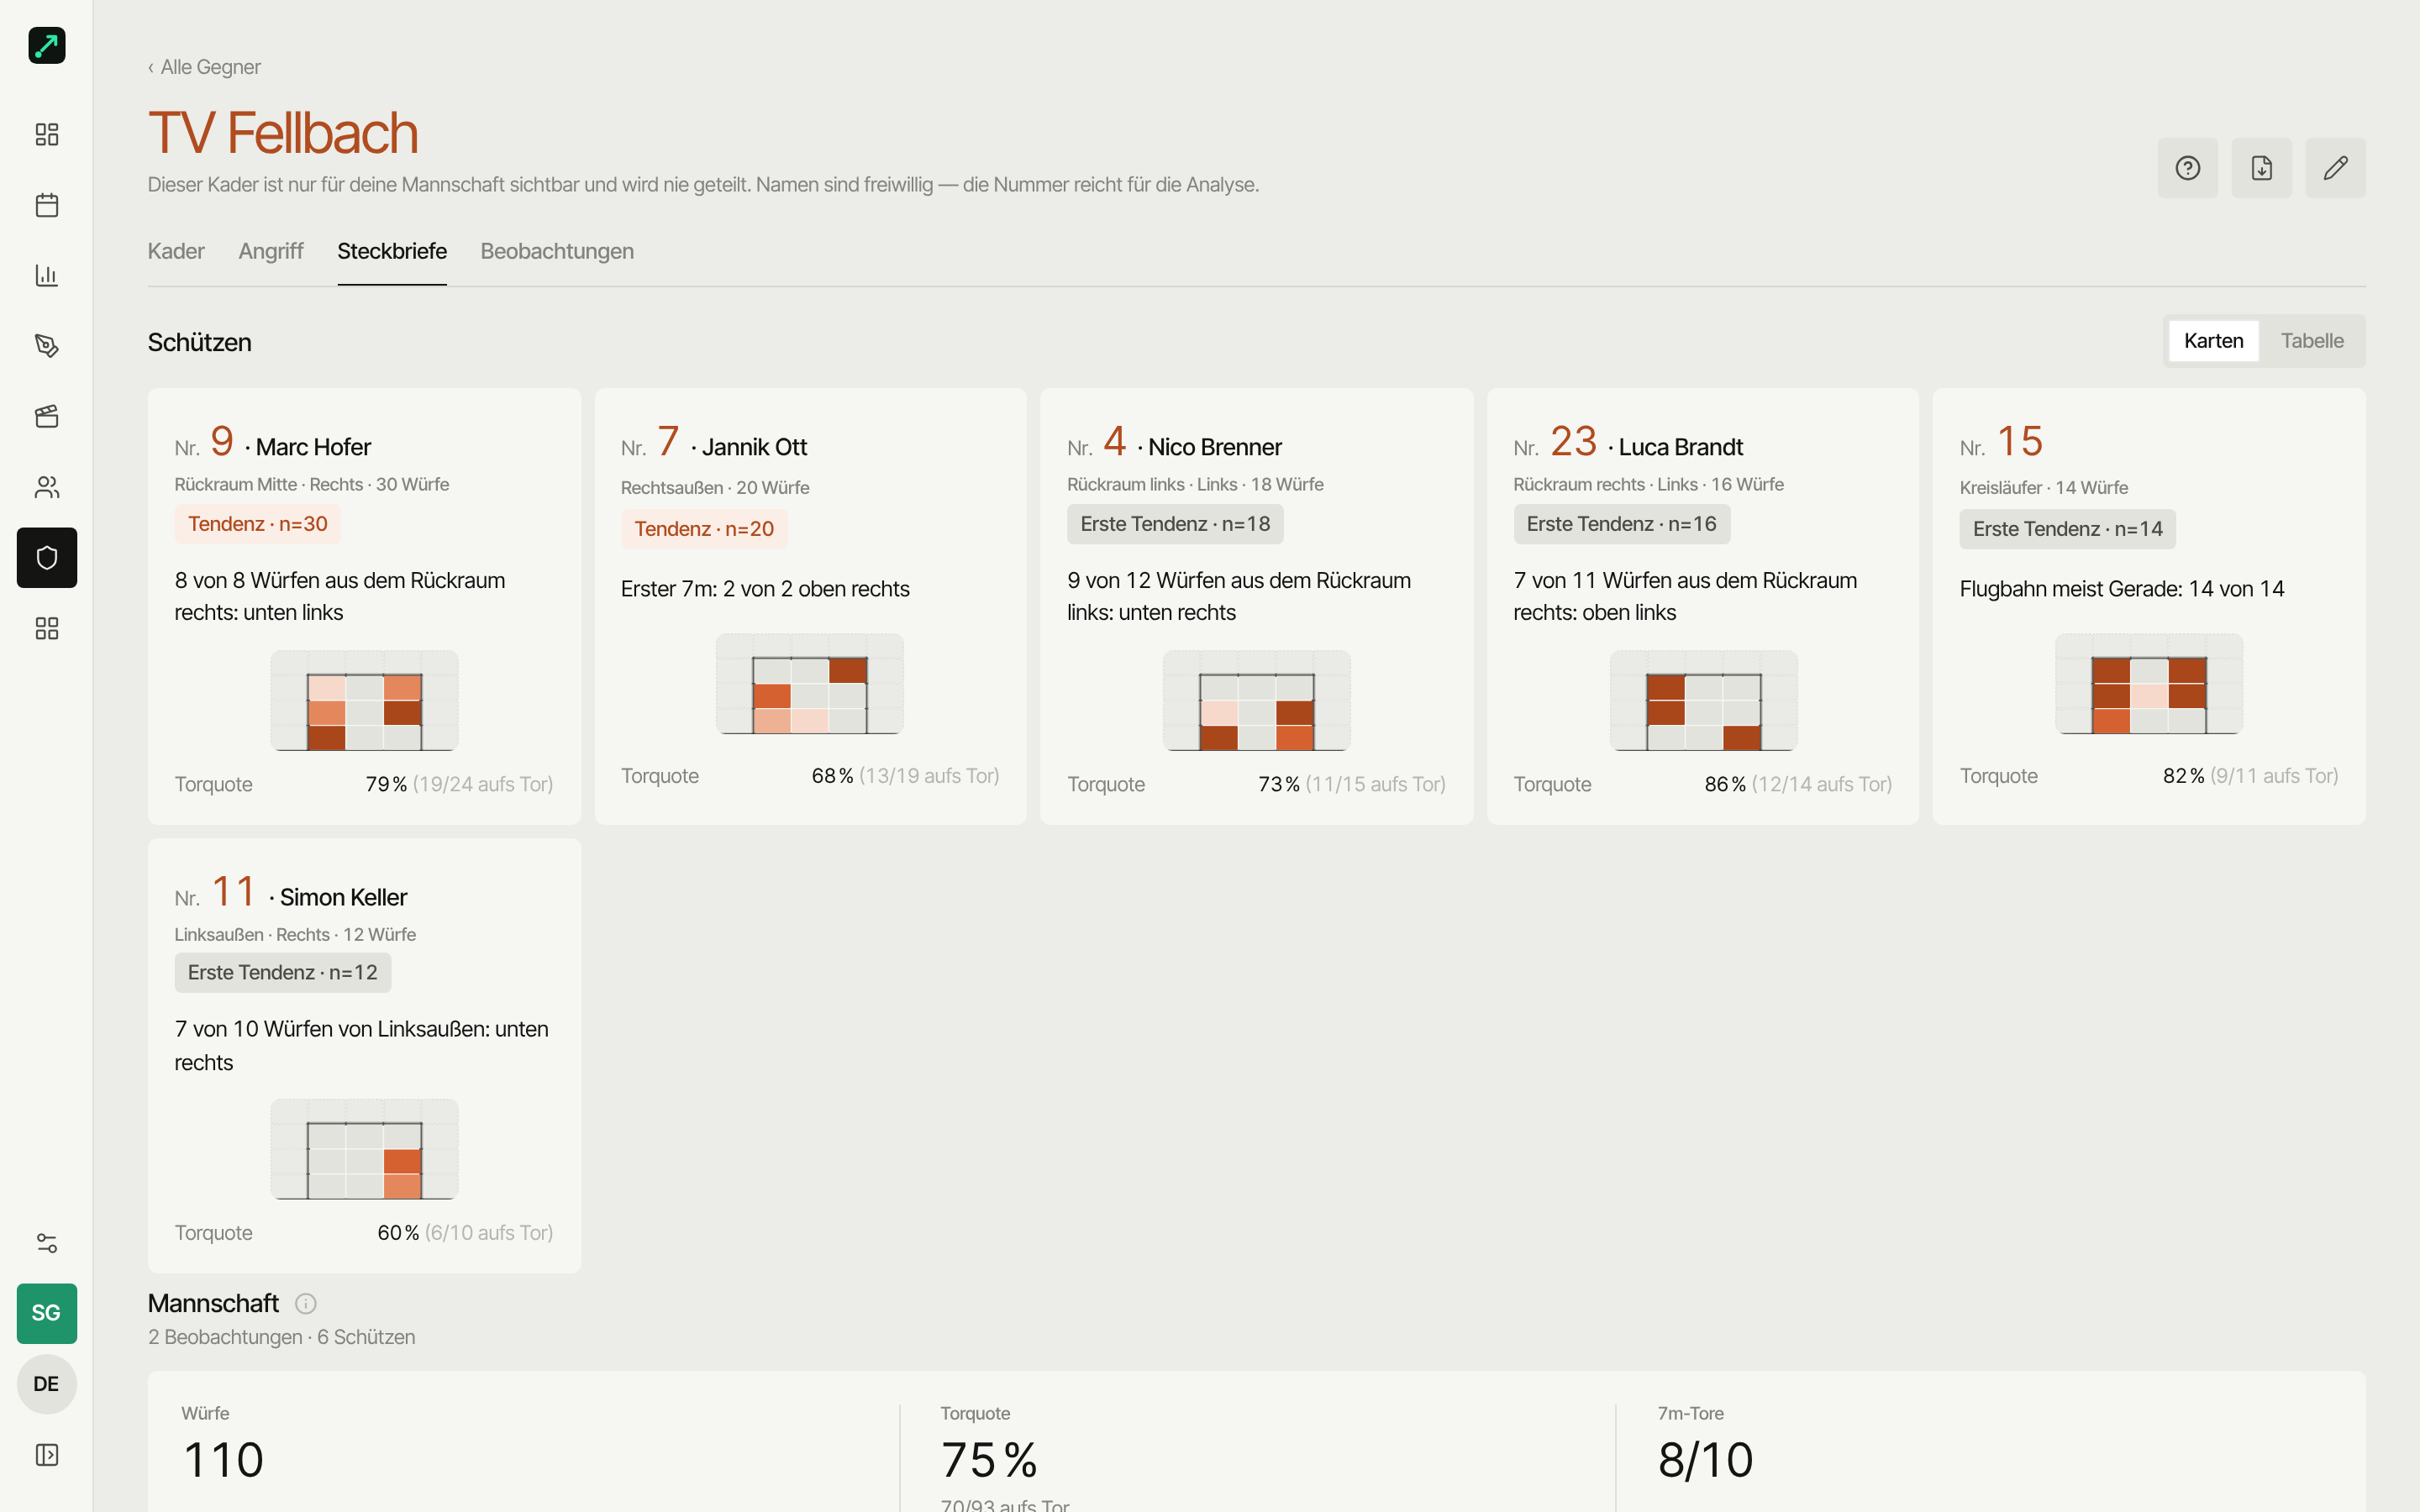The height and width of the screenshot is (1512, 2420).
Task: Click the 'Tendenz · n=30' badge
Action: point(257,524)
